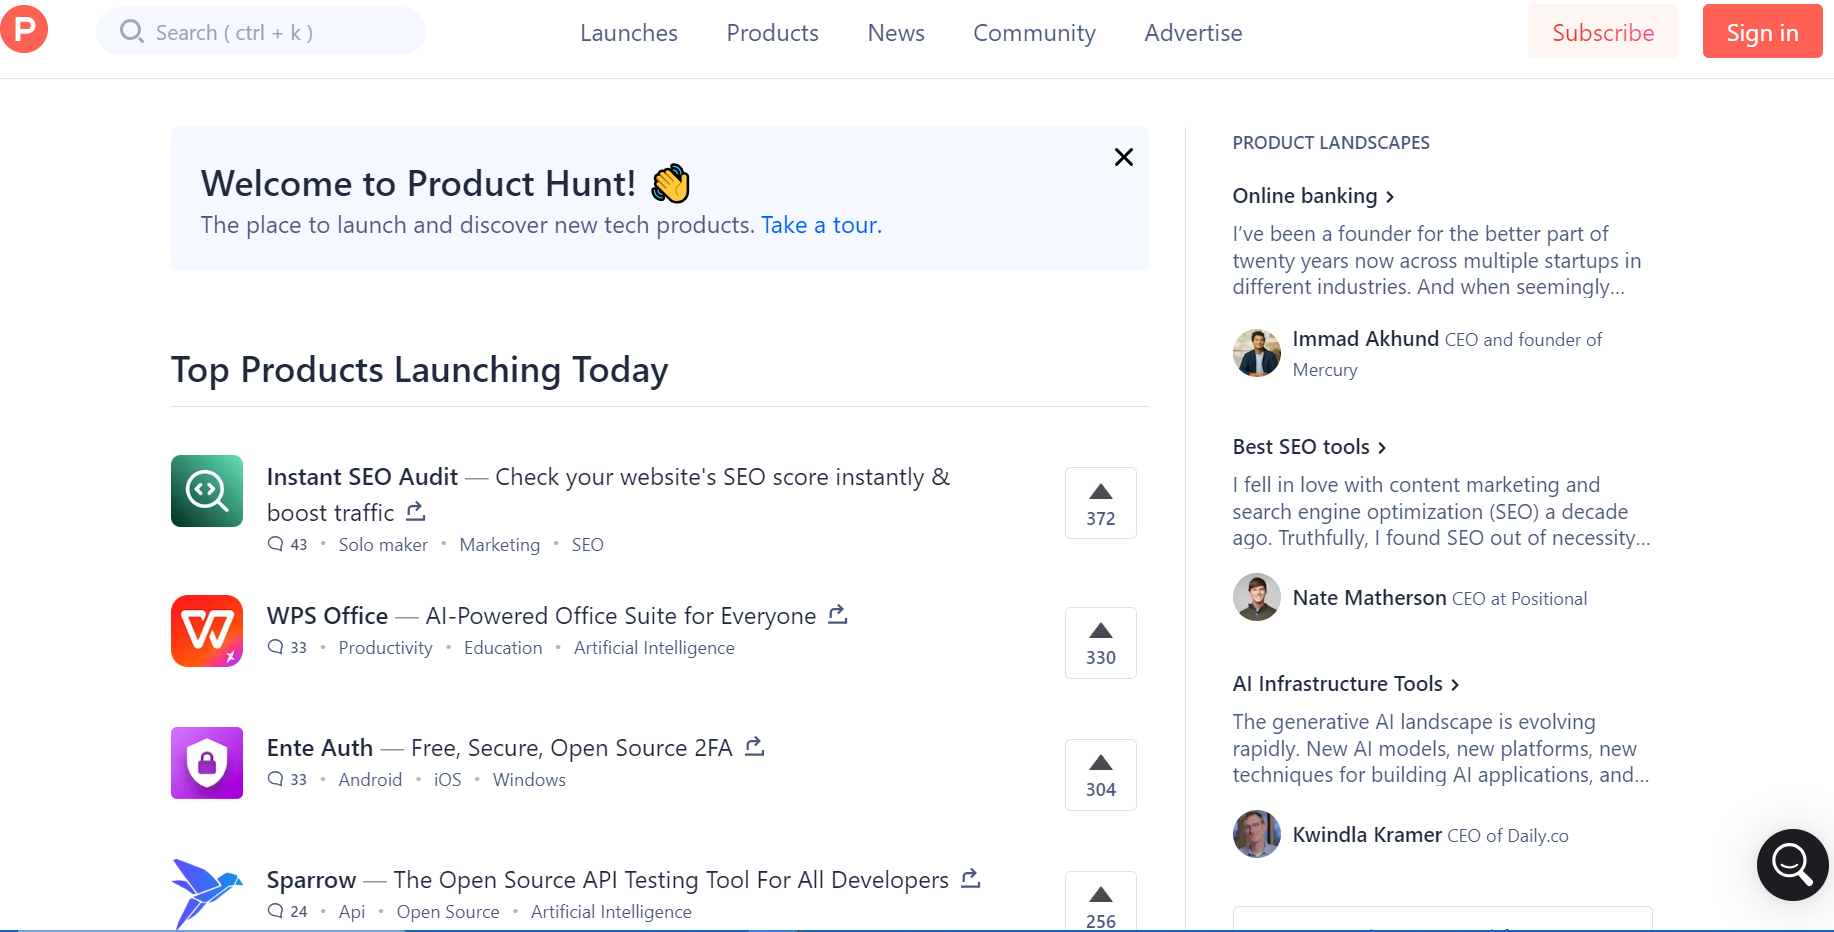1834x932 pixels.
Task: Open the floating round search button
Action: [1793, 865]
